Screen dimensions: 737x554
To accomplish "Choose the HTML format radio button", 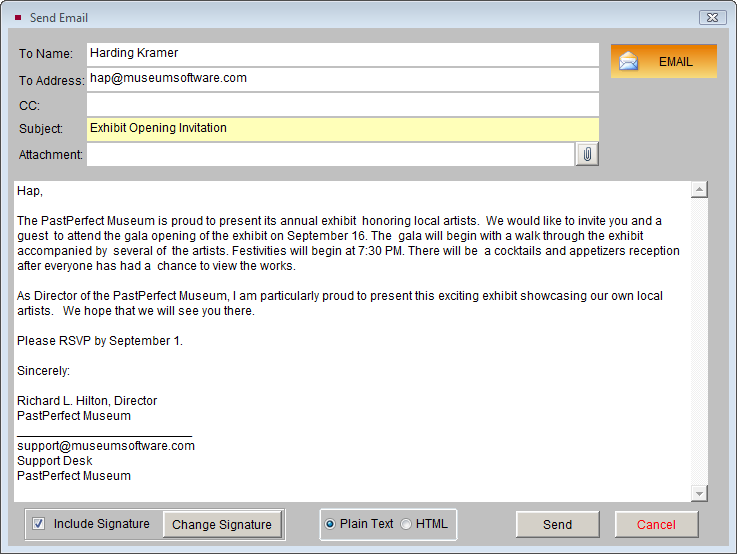I will coord(406,524).
